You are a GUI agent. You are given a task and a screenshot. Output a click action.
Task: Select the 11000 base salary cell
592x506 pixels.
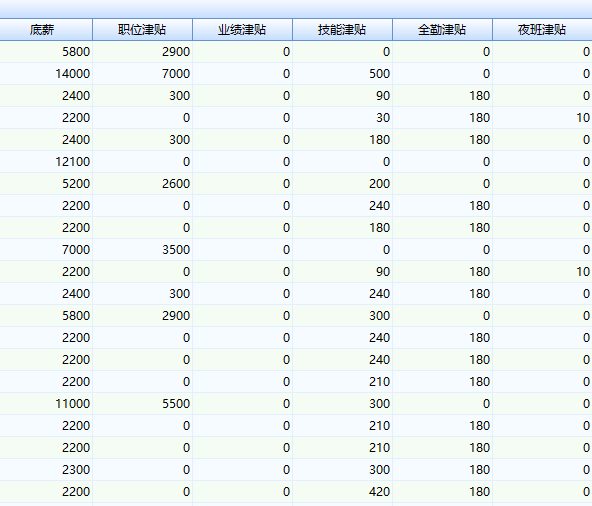[46, 404]
